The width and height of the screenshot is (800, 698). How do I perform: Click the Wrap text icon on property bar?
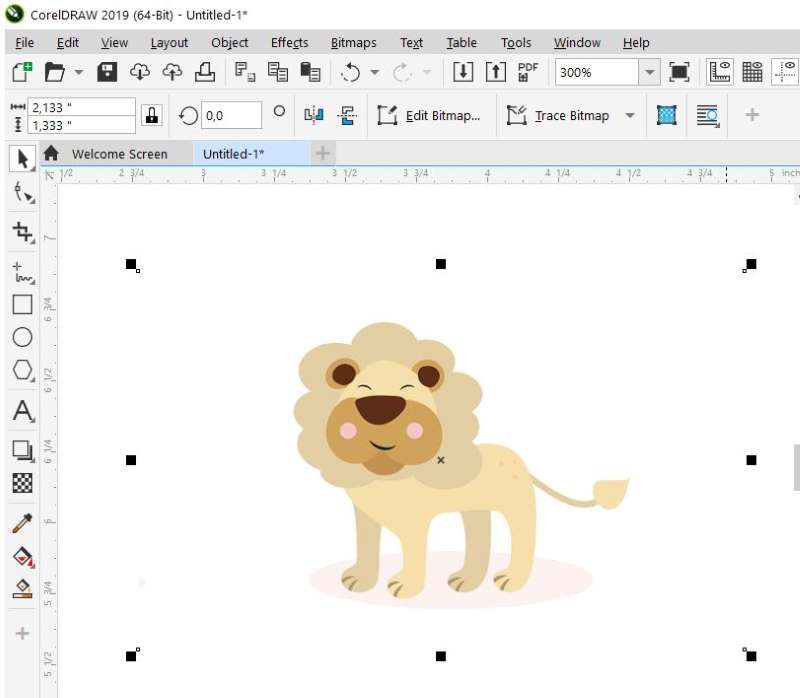(708, 116)
